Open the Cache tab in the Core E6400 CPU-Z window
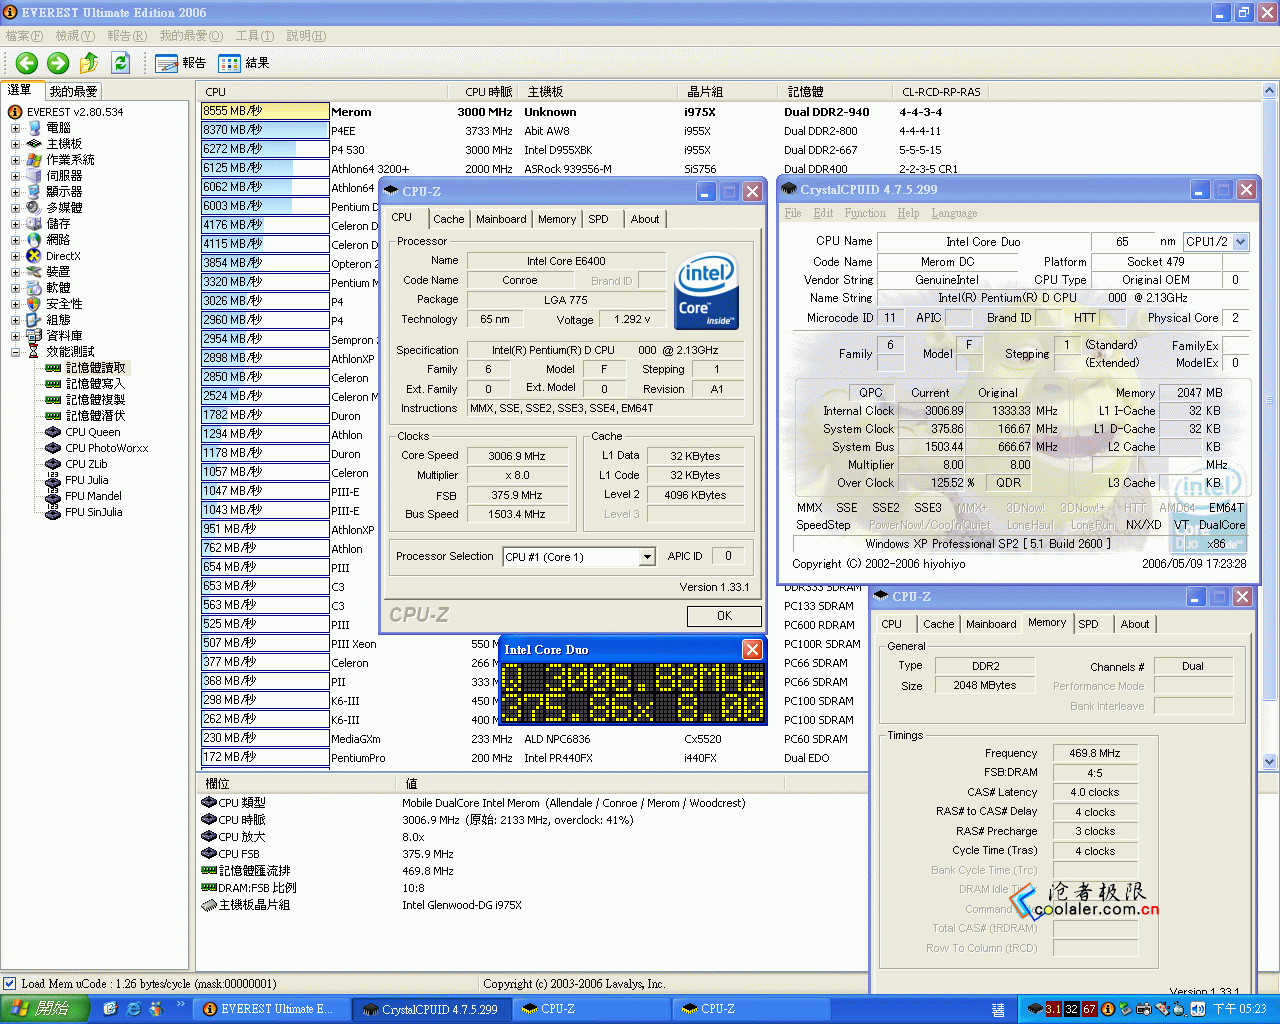The height and width of the screenshot is (1024, 1280). click(x=449, y=219)
